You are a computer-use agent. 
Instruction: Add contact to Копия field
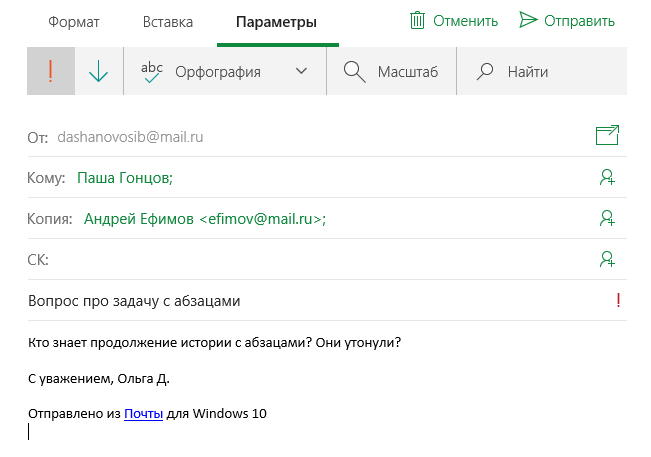click(x=607, y=218)
